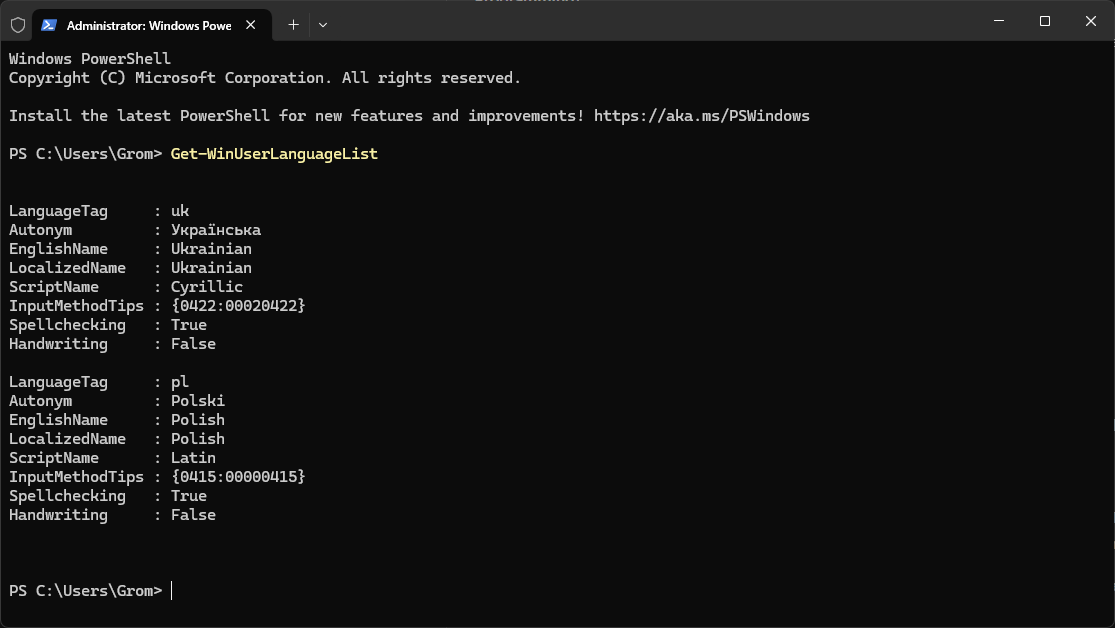1115x628 pixels.
Task: Click the last PS C:\Users\Grom> prompt
Action: coord(85,591)
